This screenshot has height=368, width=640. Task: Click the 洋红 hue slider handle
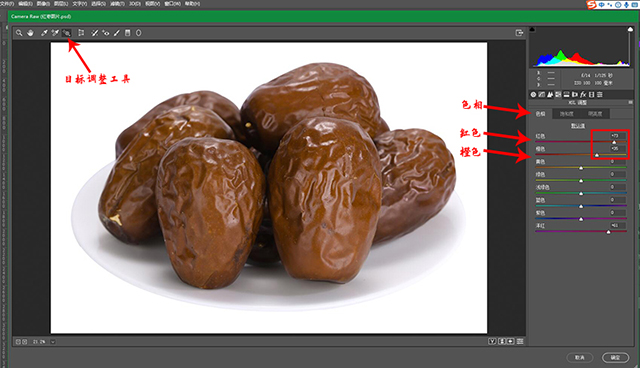(x=608, y=232)
